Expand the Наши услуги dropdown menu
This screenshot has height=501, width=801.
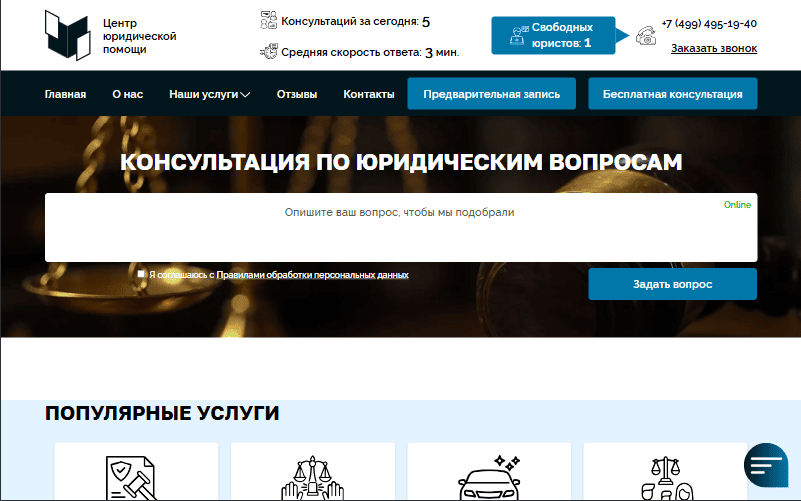coord(209,95)
